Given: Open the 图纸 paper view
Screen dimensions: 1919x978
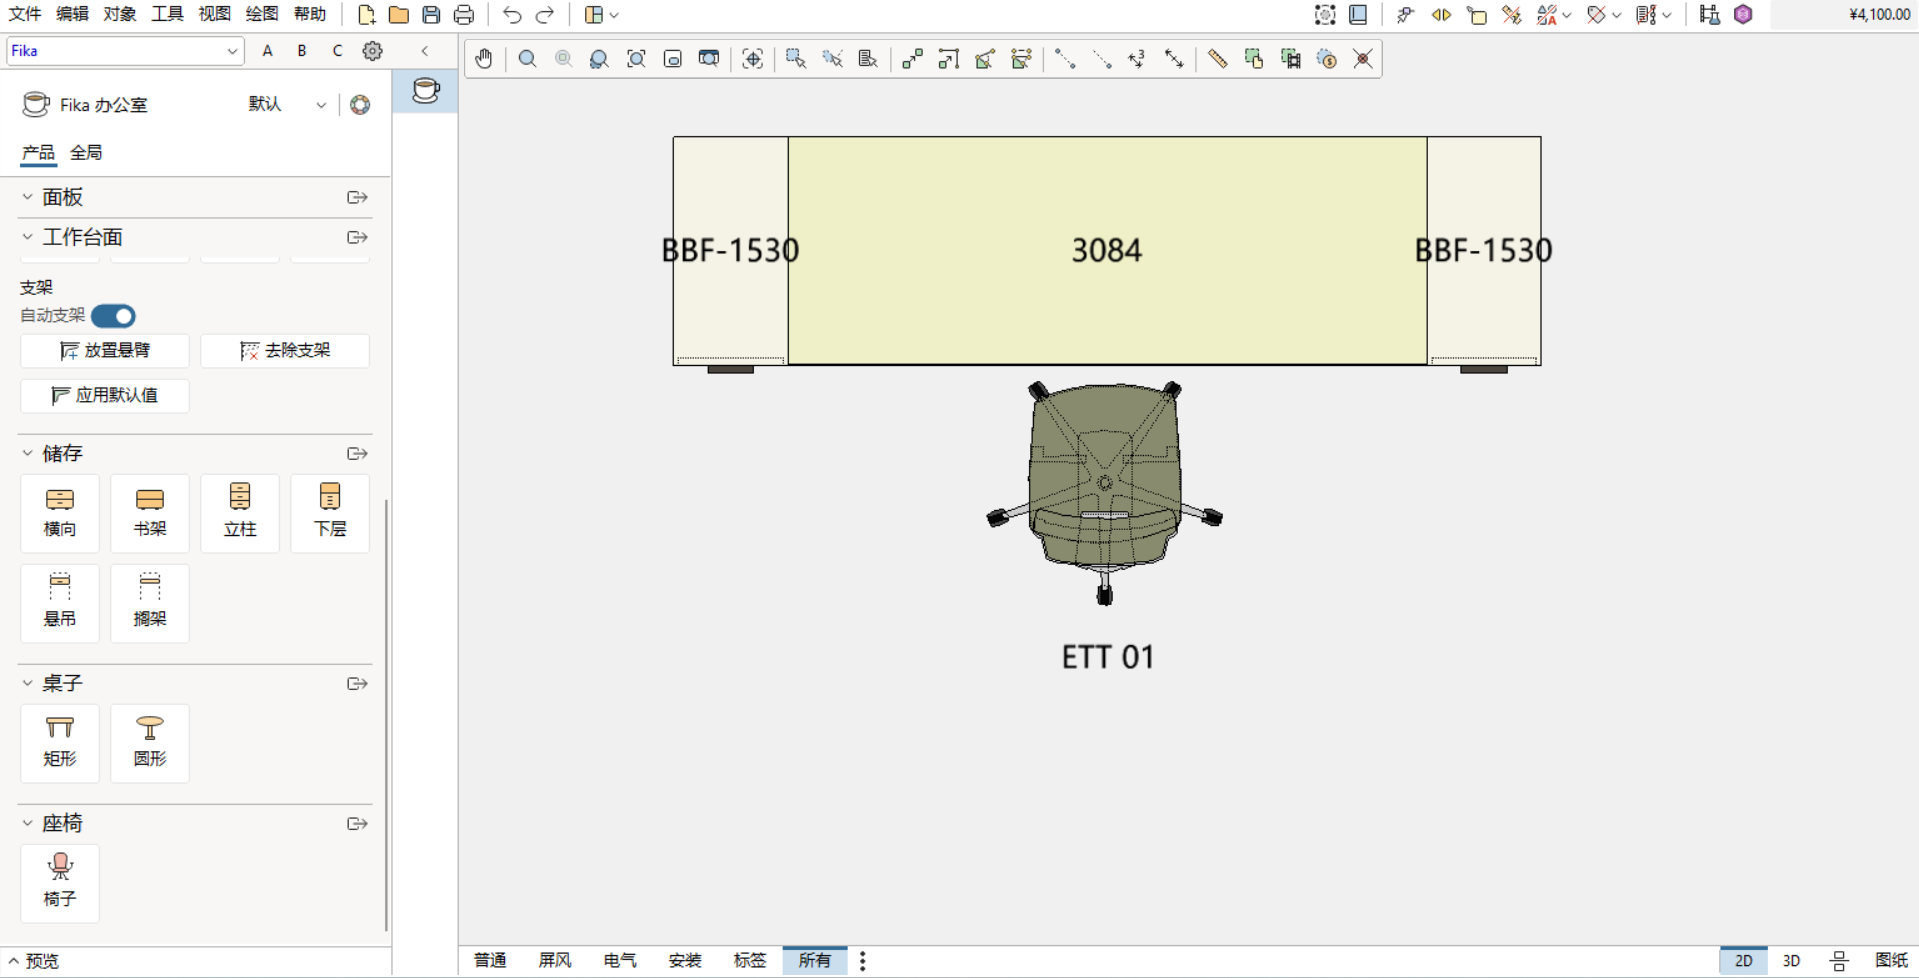Looking at the screenshot, I should tap(1891, 961).
